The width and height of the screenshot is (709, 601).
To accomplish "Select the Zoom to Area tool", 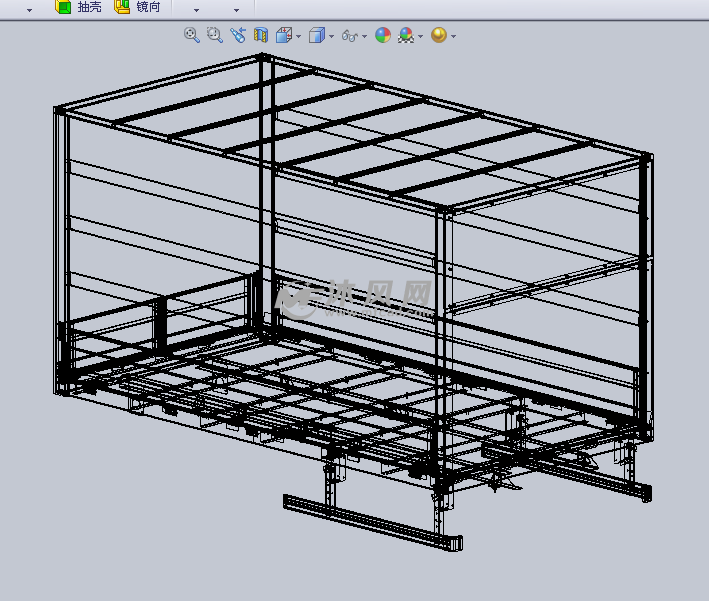I will pyautogui.click(x=214, y=35).
